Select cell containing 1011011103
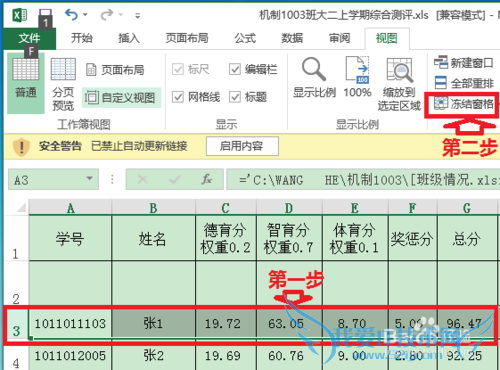Viewport: 500px width, 370px height. coord(70,323)
